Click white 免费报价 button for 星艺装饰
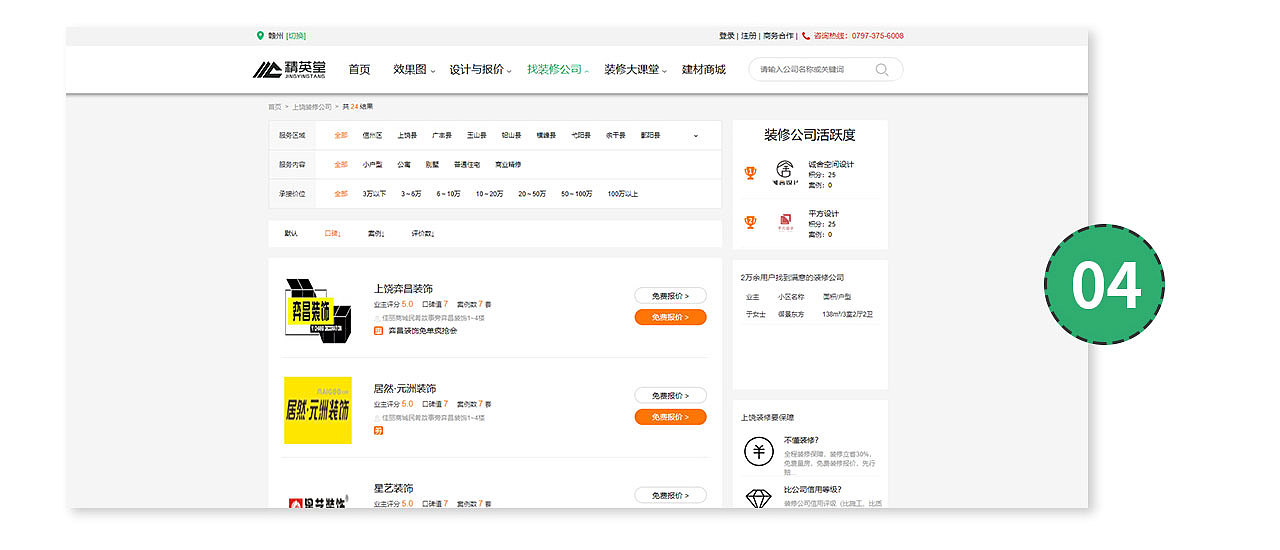The height and width of the screenshot is (550, 1280). pos(670,496)
